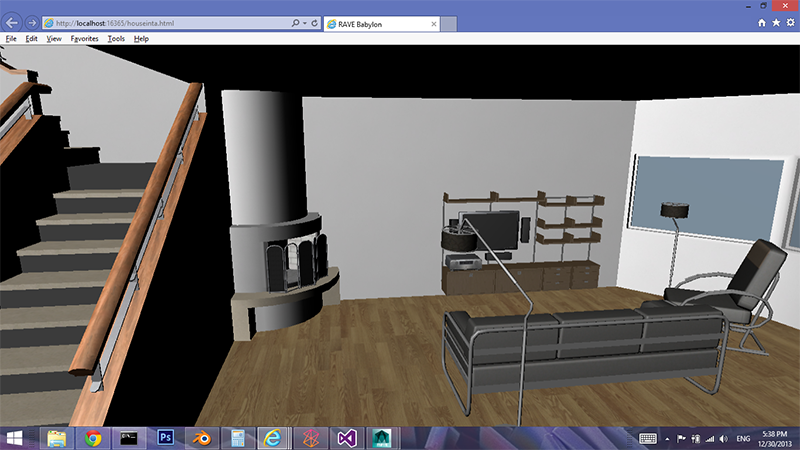Show hidden tray icons arrow
This screenshot has height=450, width=800.
pos(667,439)
